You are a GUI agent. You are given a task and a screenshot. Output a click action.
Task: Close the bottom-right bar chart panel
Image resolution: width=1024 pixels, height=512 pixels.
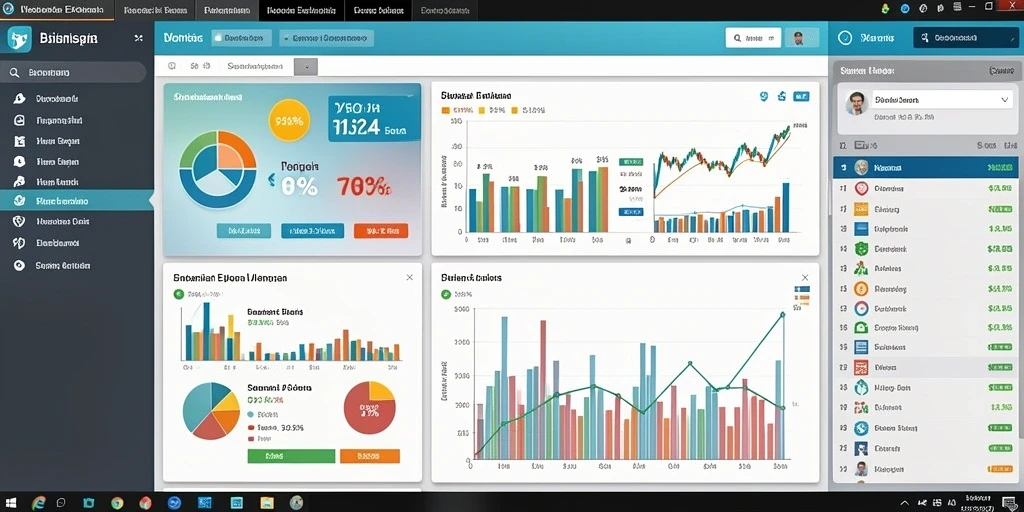pos(805,278)
